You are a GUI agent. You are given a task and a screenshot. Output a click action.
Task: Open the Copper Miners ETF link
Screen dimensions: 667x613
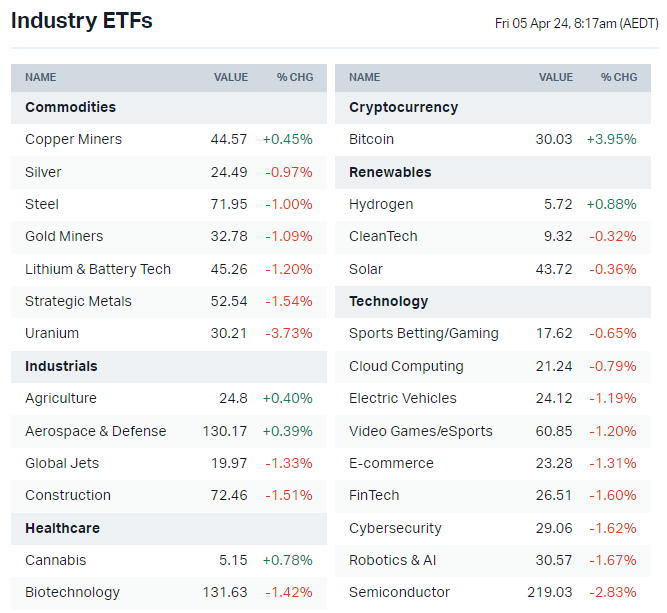73,140
